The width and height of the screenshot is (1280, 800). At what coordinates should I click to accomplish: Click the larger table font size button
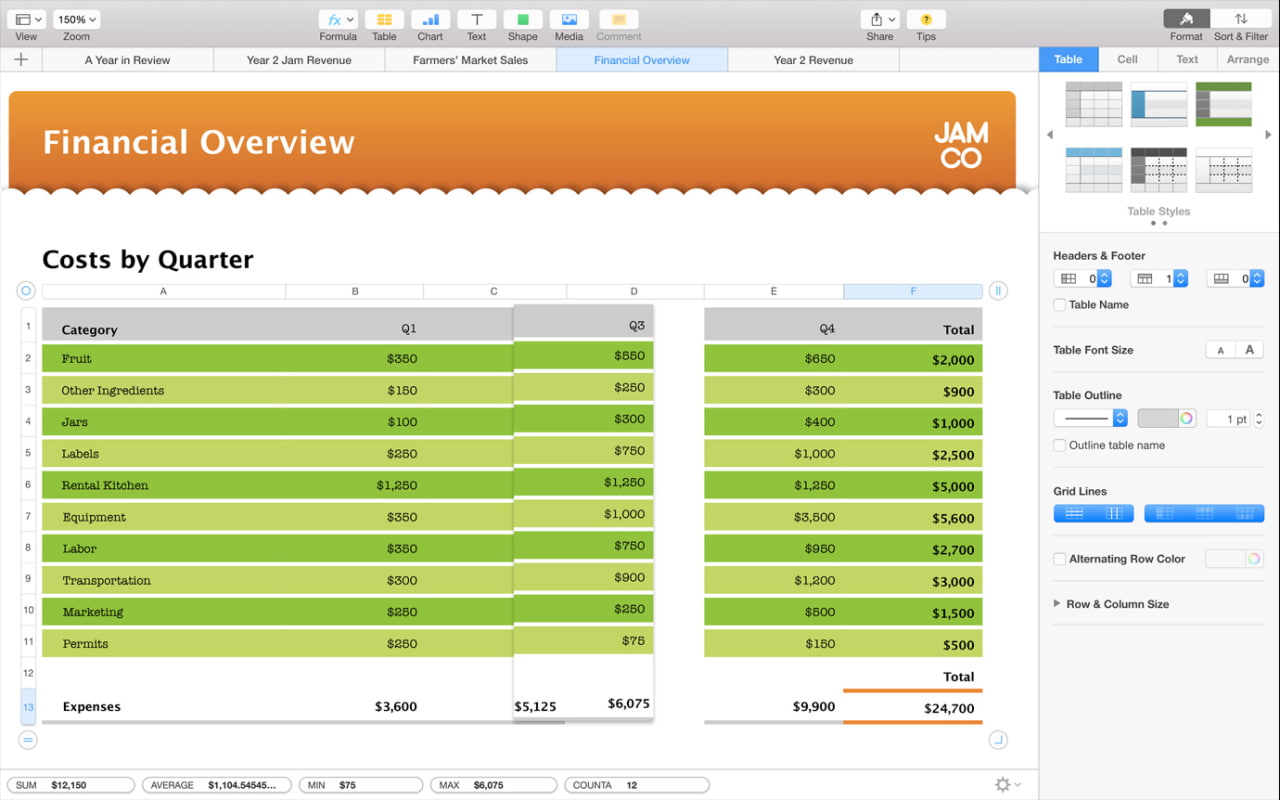pos(1249,350)
